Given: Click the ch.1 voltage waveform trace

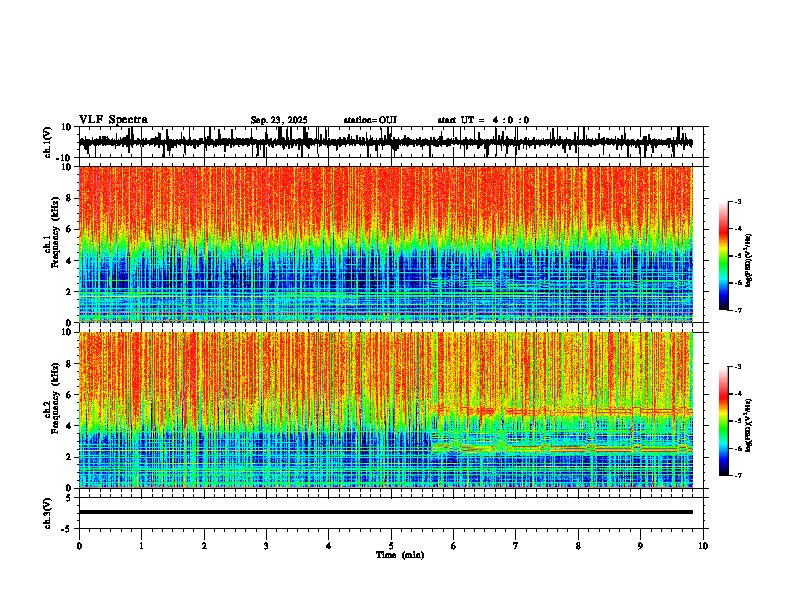Looking at the screenshot, I should pos(385,142).
